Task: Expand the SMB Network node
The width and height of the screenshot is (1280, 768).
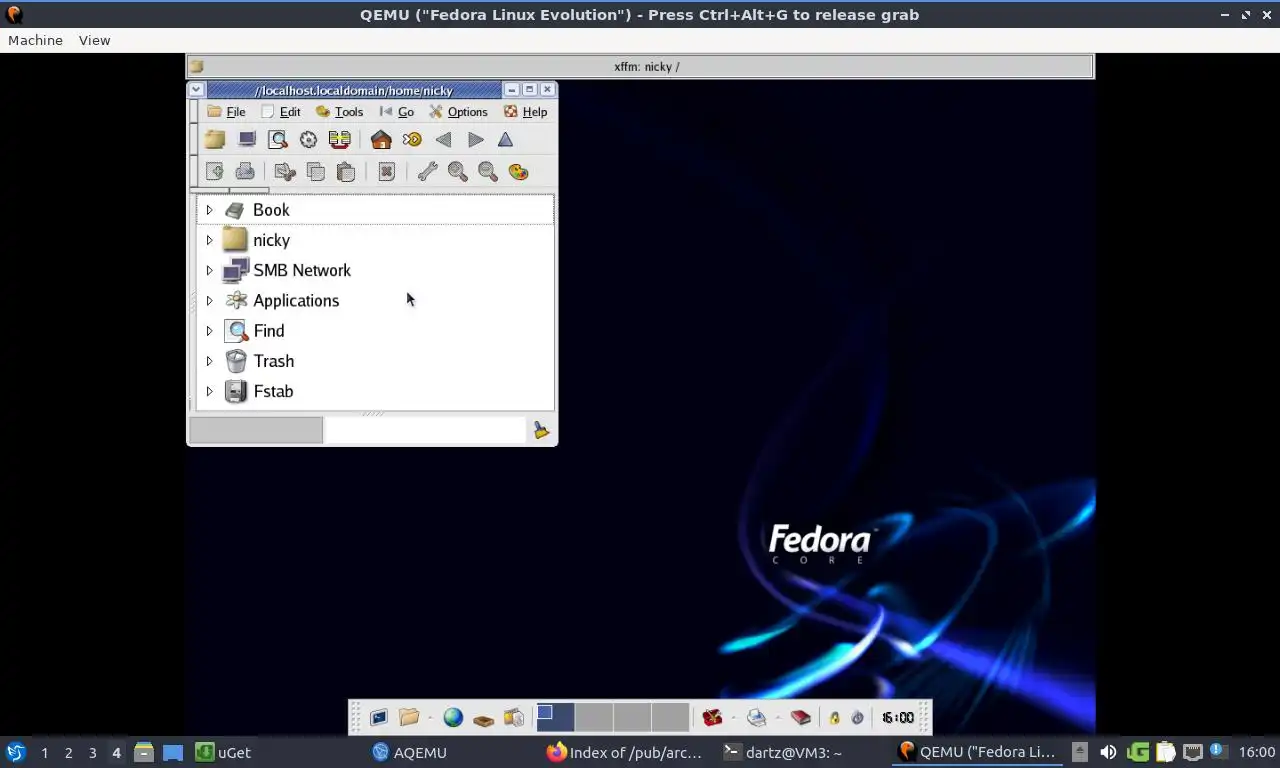Action: (x=209, y=270)
